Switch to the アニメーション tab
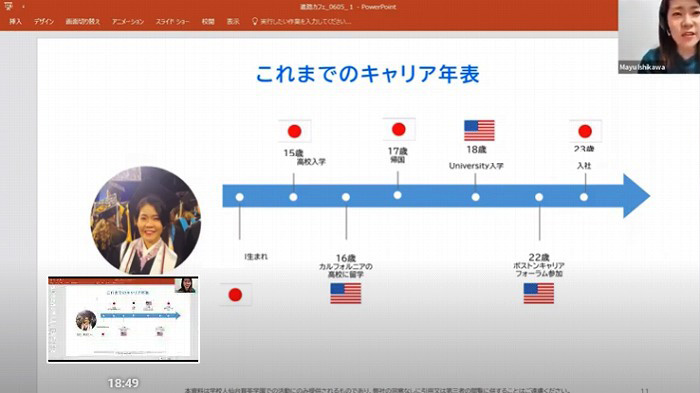Image resolution: width=700 pixels, height=393 pixels. 128,21
